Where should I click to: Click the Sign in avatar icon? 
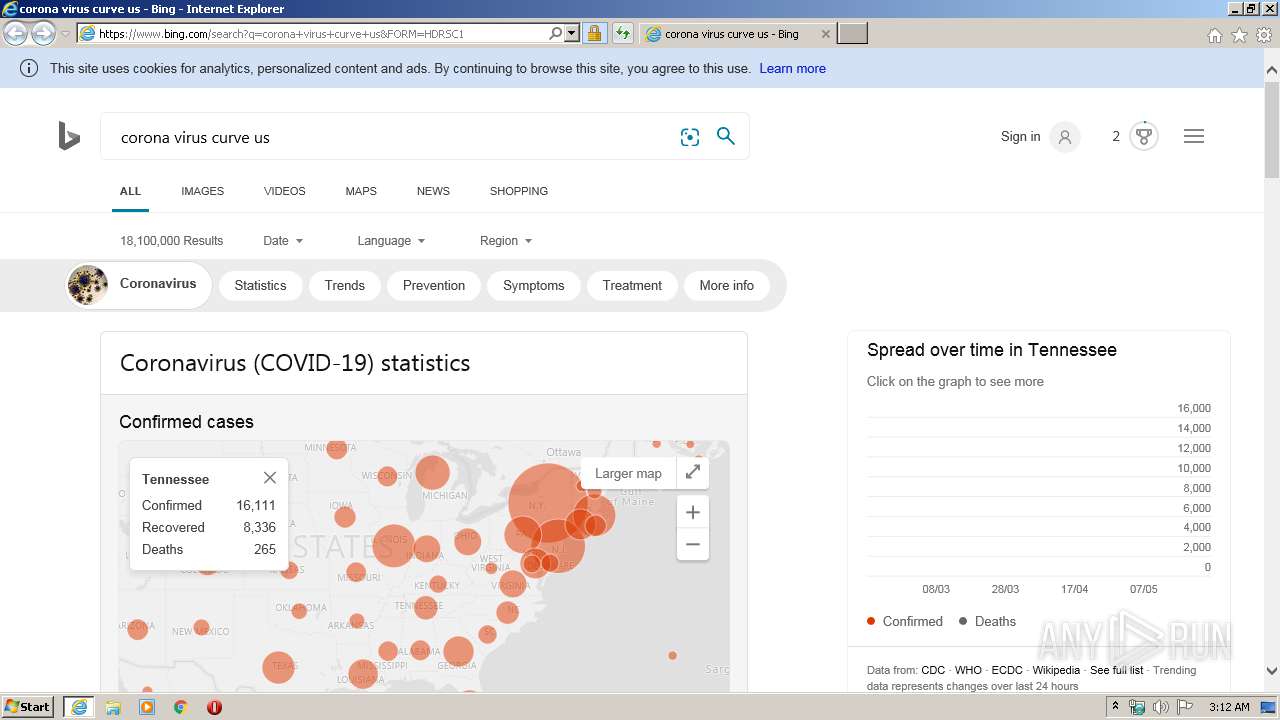[1065, 137]
